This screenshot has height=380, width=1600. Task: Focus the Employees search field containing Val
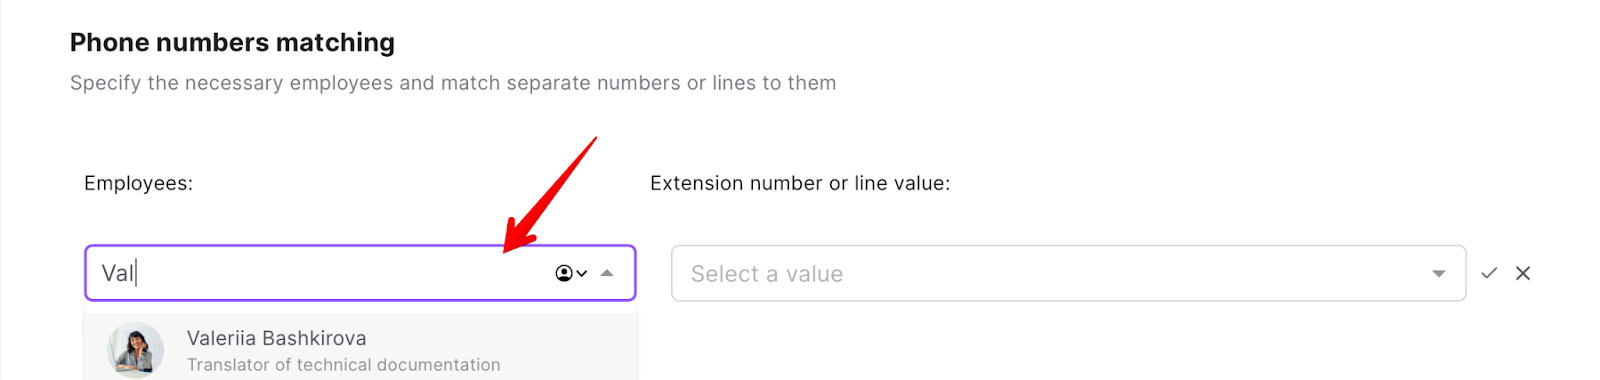pyautogui.click(x=360, y=273)
